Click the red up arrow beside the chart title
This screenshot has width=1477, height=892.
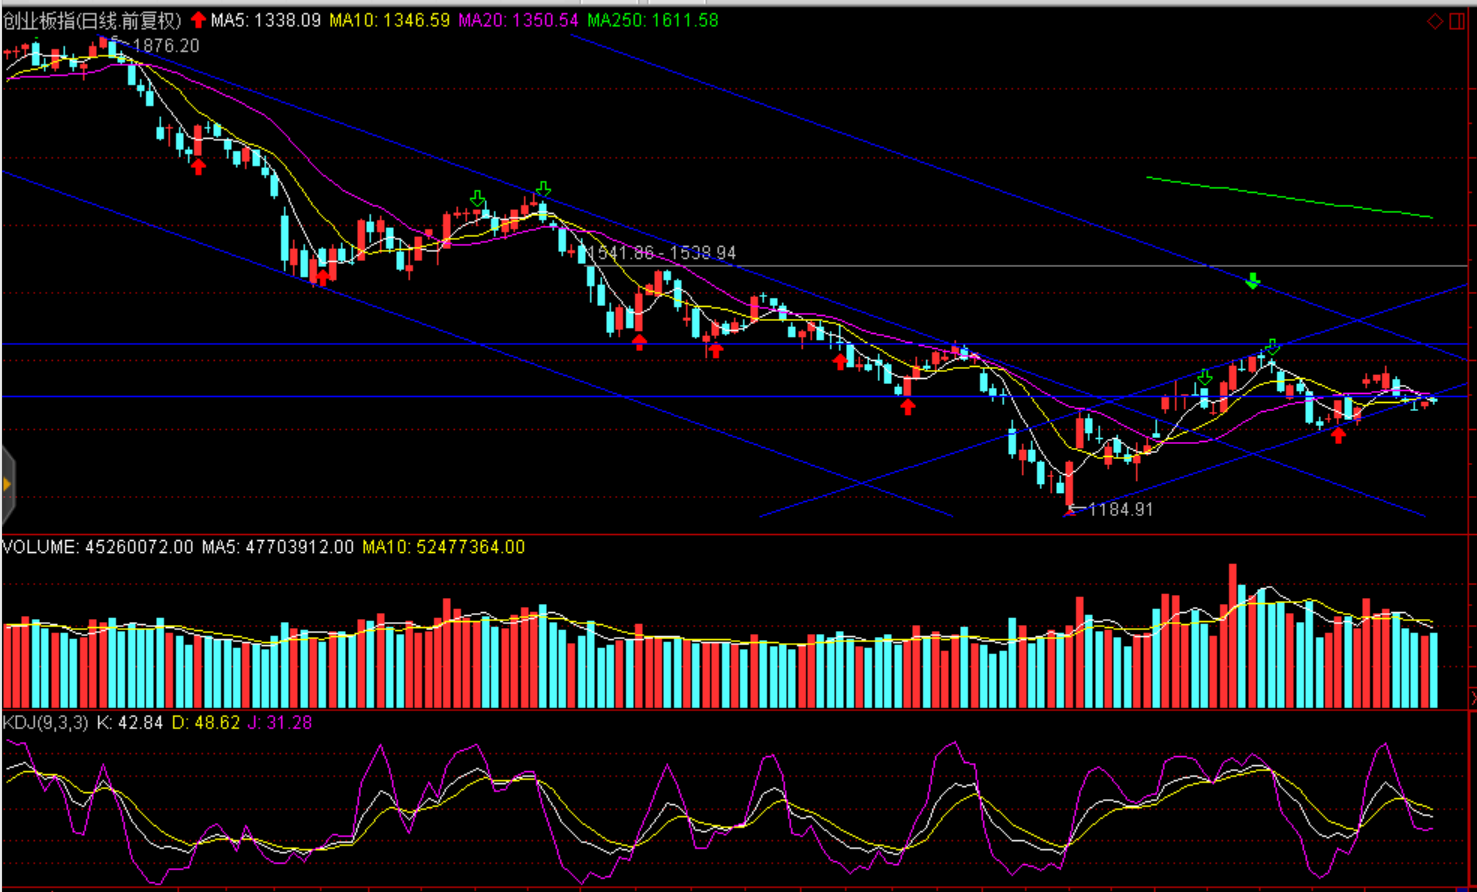tap(198, 20)
